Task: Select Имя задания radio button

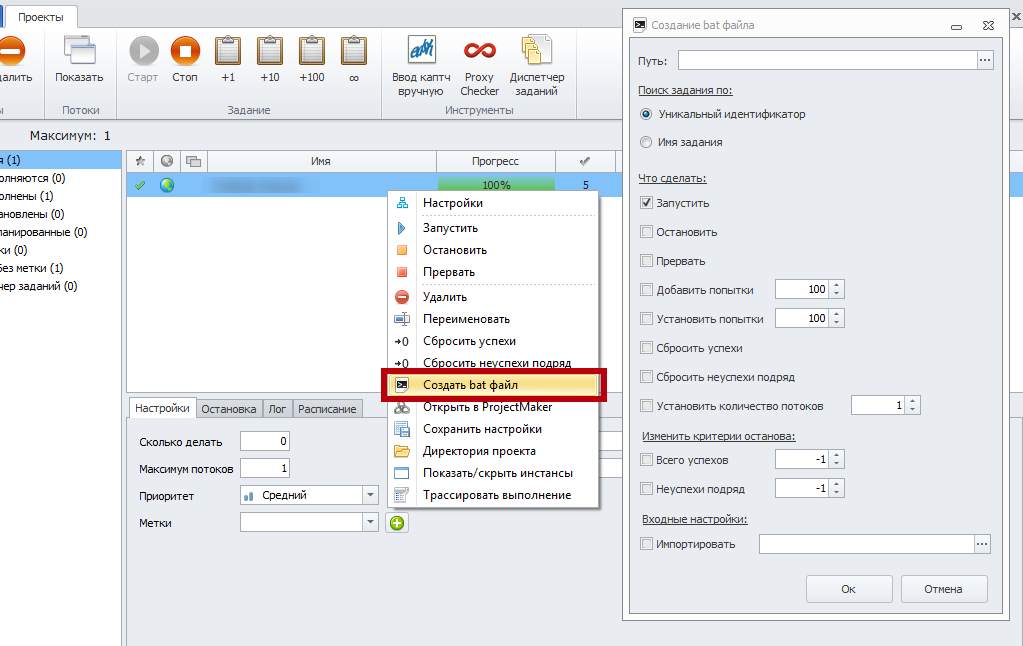Action: (x=646, y=142)
